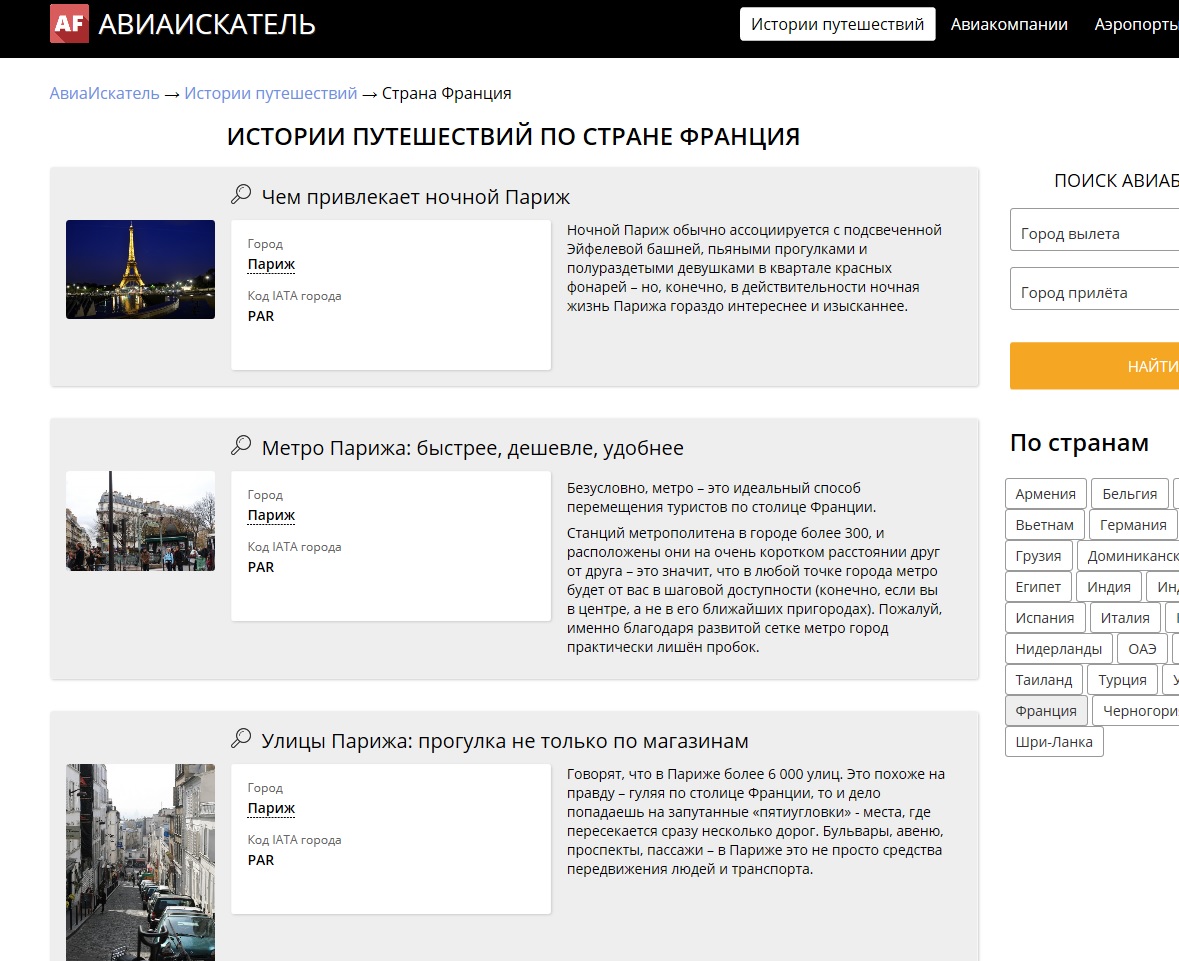Select the Бельгия country tag
Screen dimensions: 1179x961
point(1130,494)
